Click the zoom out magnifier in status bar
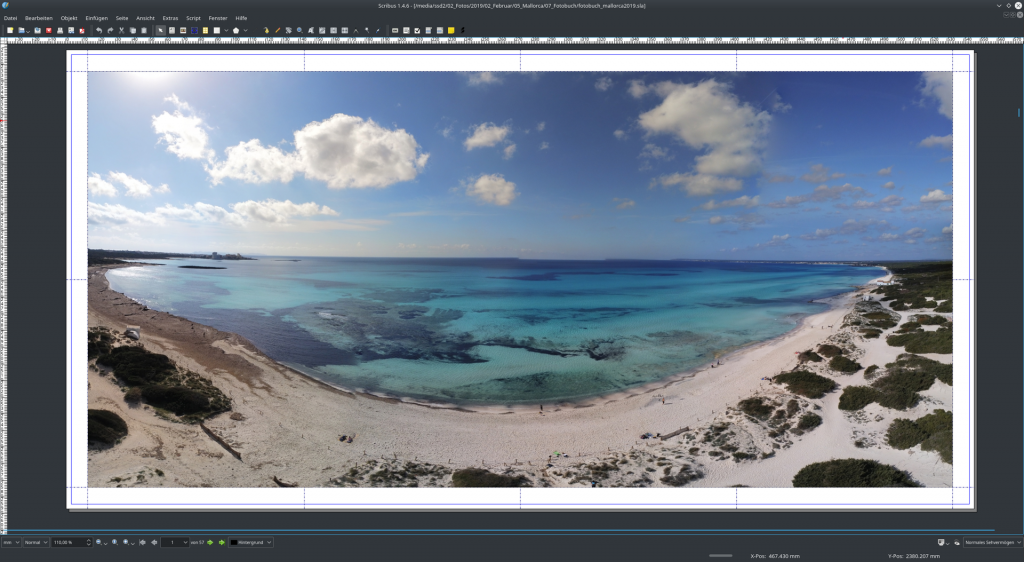1024x562 pixels. point(100,542)
